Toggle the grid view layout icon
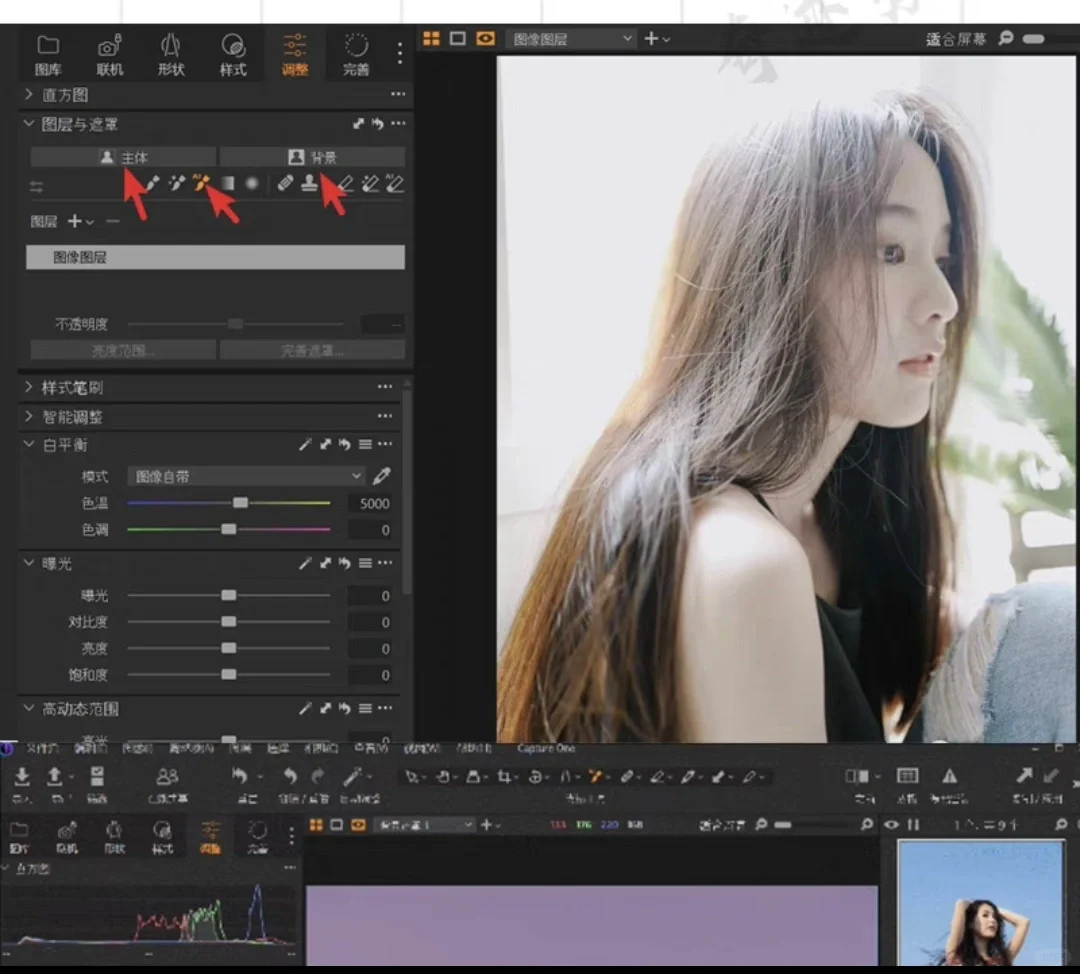Viewport: 1080px width, 974px height. click(432, 38)
